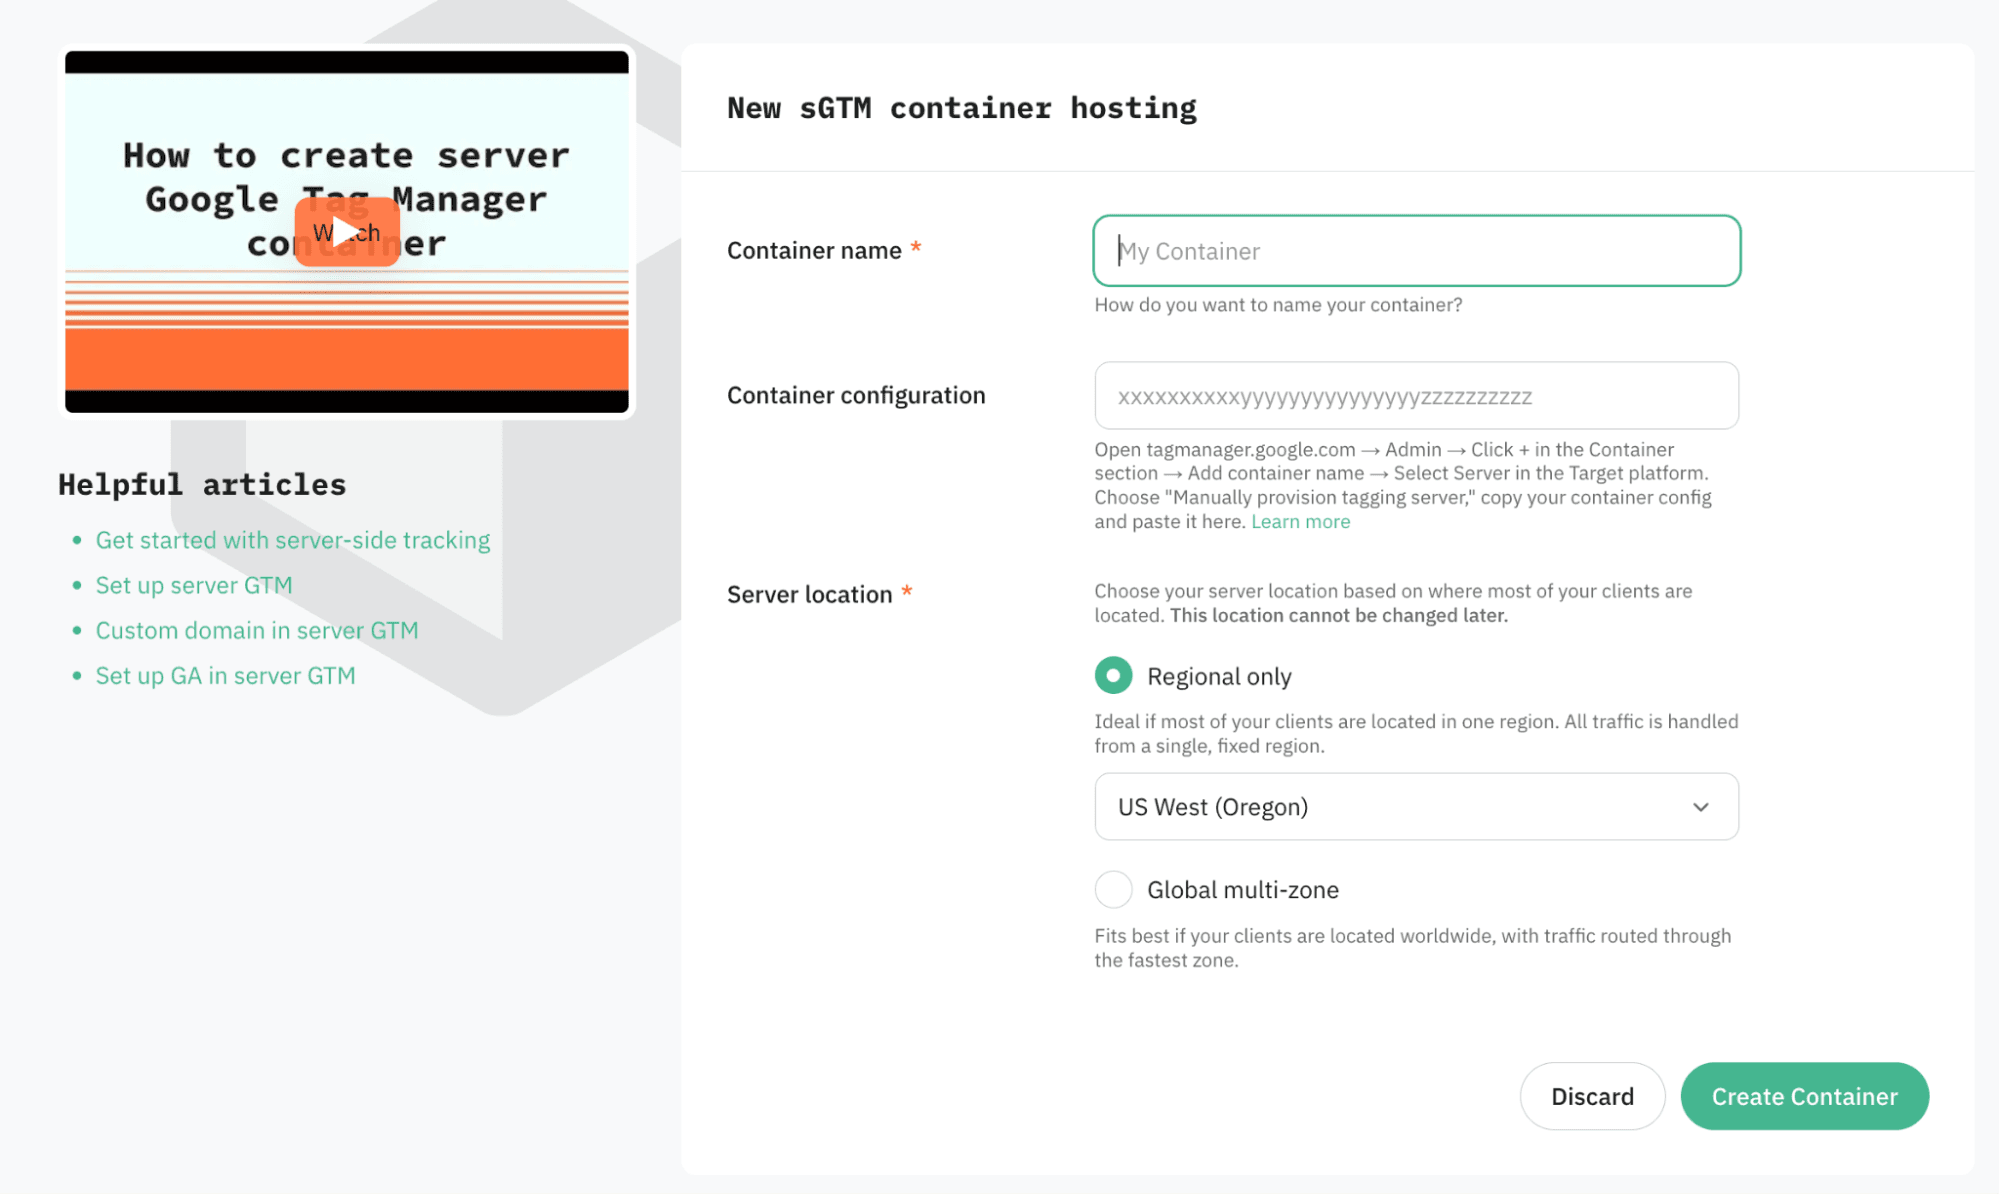Click the Create Container button
The height and width of the screenshot is (1194, 1999).
[1804, 1097]
